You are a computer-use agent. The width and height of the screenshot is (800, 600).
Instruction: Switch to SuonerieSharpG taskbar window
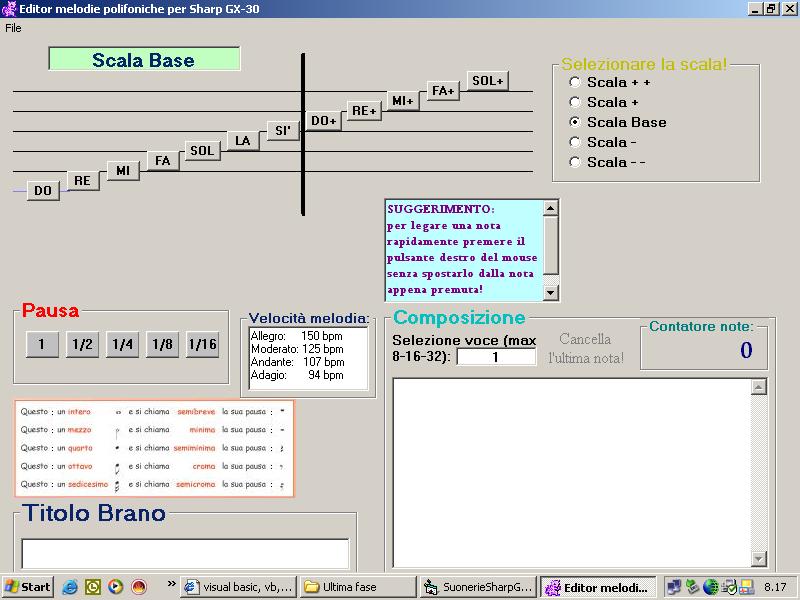coord(477,587)
